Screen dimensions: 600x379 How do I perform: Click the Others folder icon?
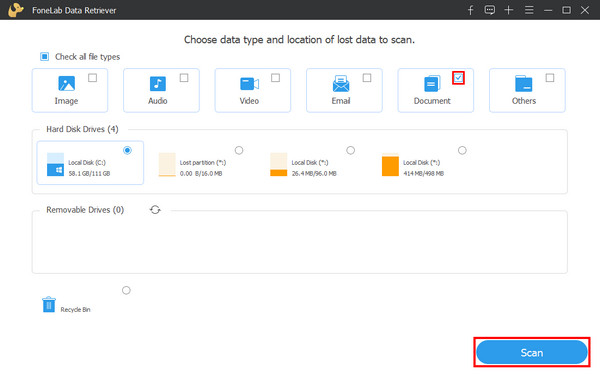tap(523, 83)
